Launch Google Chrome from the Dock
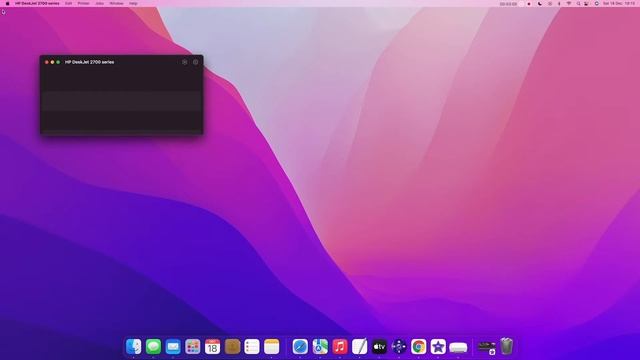This screenshot has width=640, height=360. 418,347
